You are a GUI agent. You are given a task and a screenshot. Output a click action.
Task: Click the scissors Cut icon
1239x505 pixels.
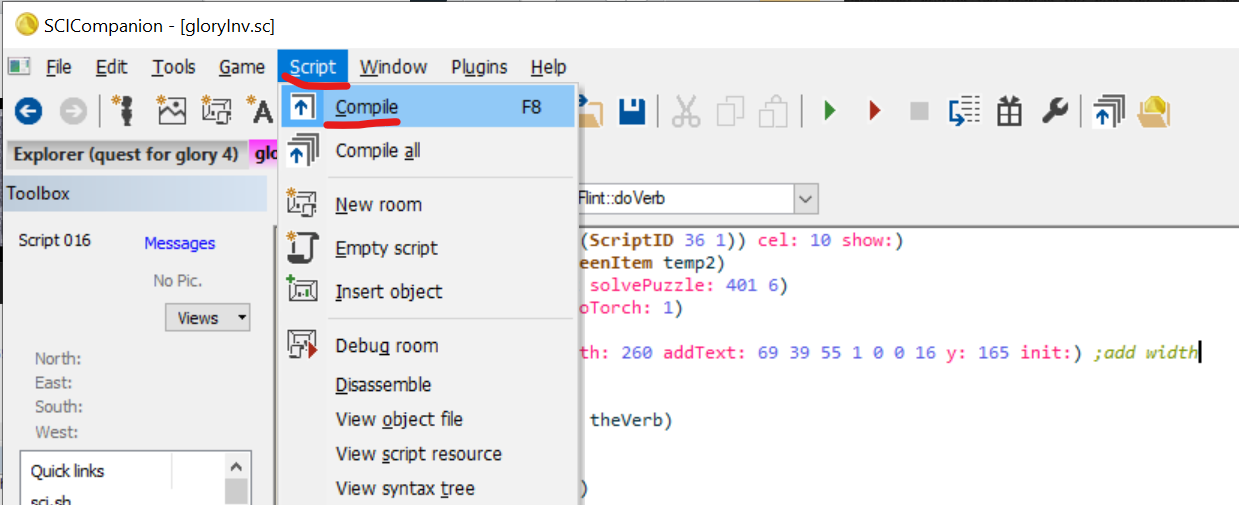[x=686, y=111]
